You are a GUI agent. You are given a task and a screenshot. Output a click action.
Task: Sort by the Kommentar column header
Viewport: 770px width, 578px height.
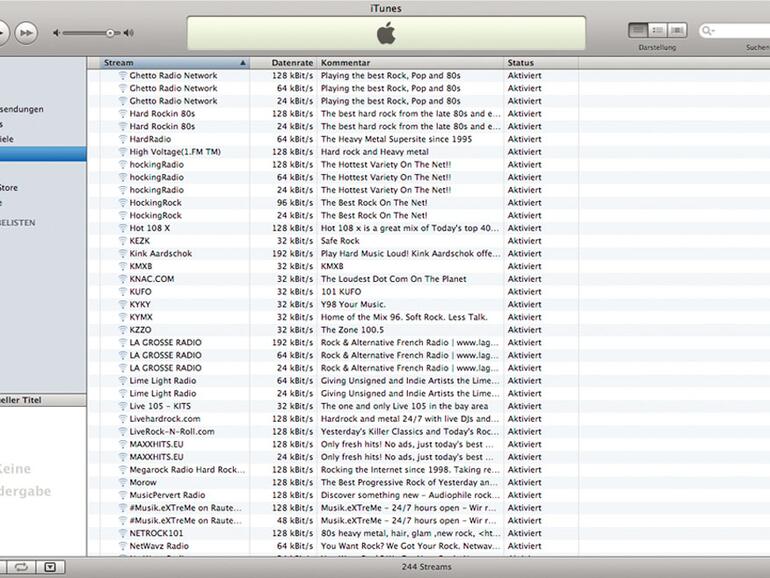coord(411,63)
